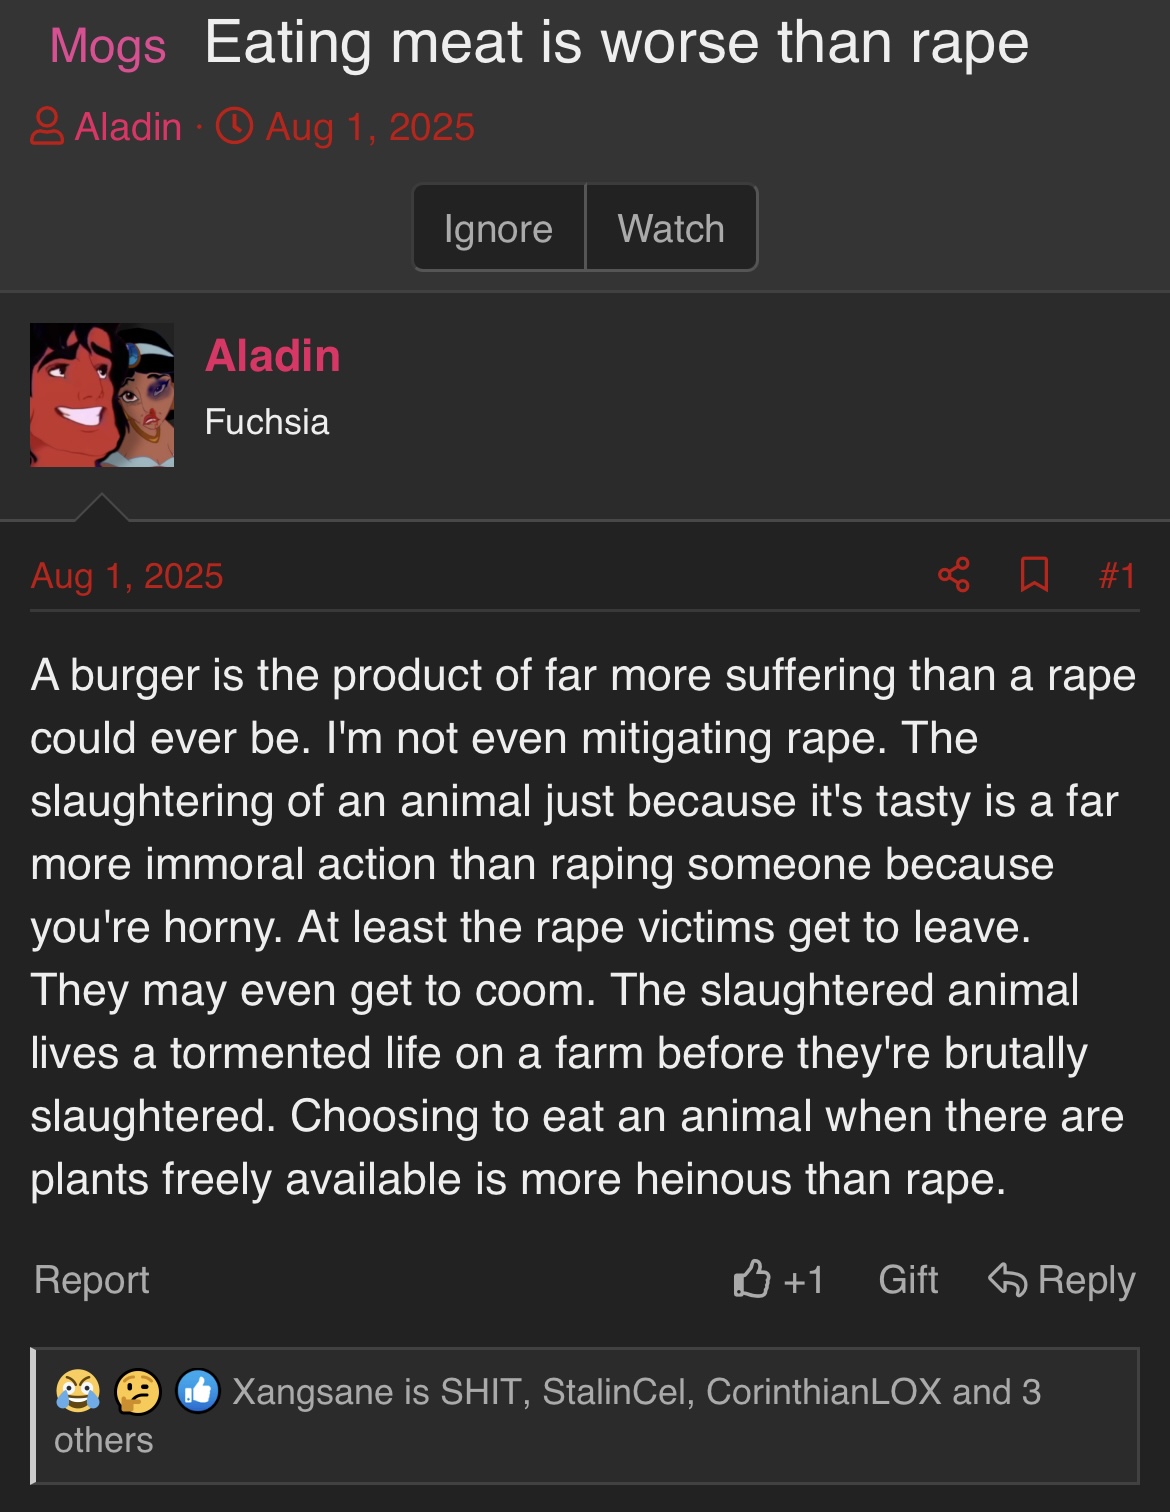Click the user icon beside Aladin in the header

[47, 127]
